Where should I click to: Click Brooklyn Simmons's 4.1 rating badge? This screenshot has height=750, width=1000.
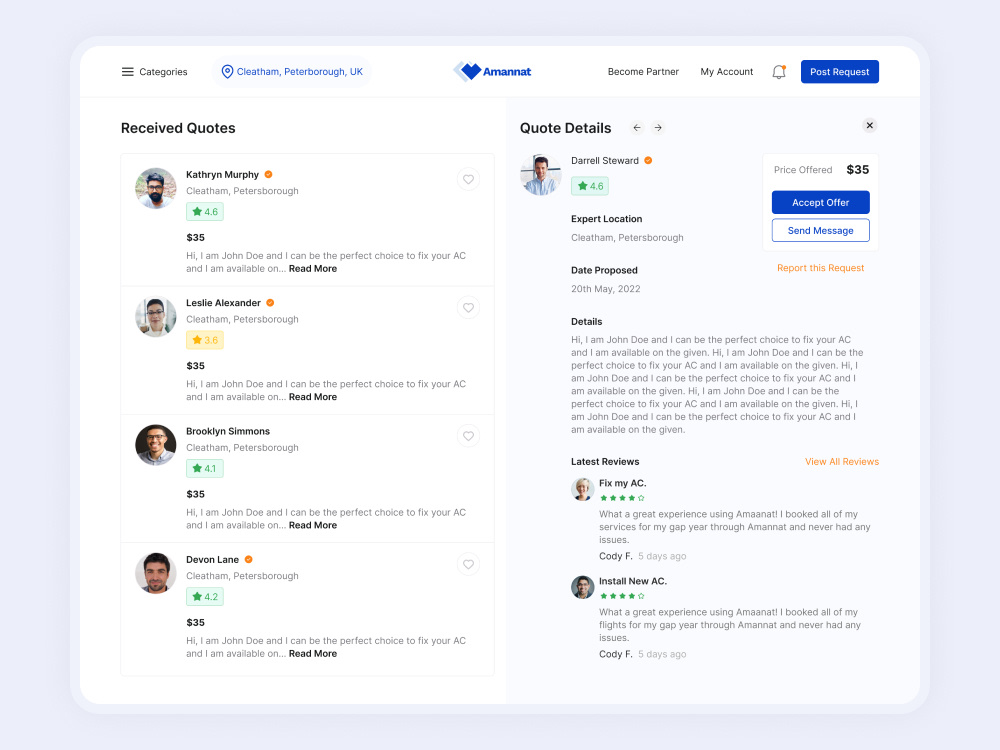pyautogui.click(x=205, y=468)
